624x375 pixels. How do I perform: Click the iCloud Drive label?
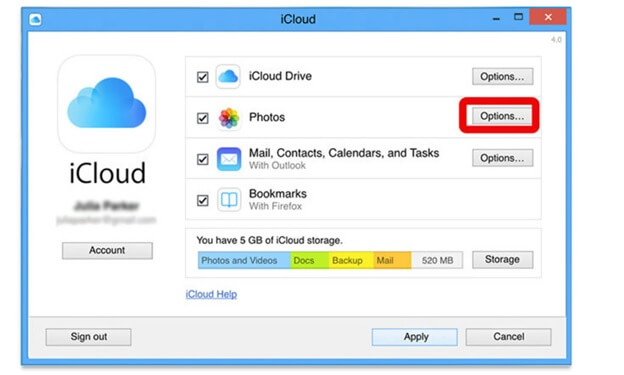(x=280, y=76)
